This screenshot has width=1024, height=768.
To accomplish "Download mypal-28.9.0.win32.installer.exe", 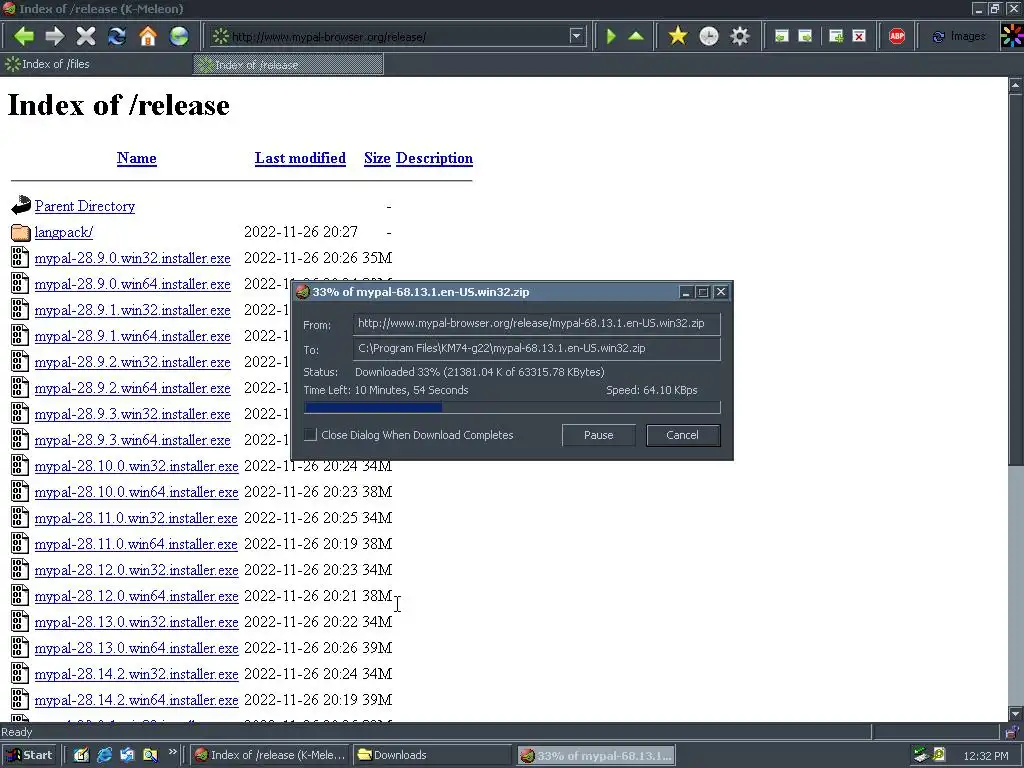I will (x=133, y=258).
